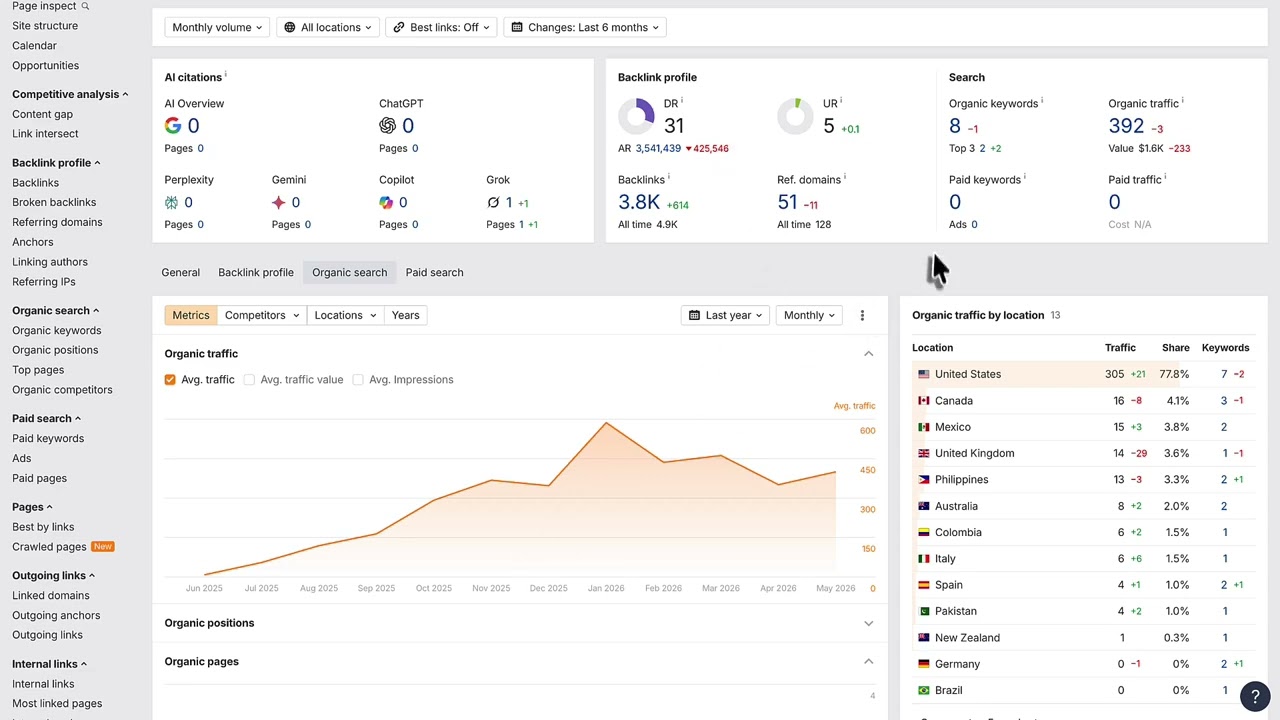The width and height of the screenshot is (1280, 720).
Task: Collapse the Organic traffic section
Action: [868, 354]
